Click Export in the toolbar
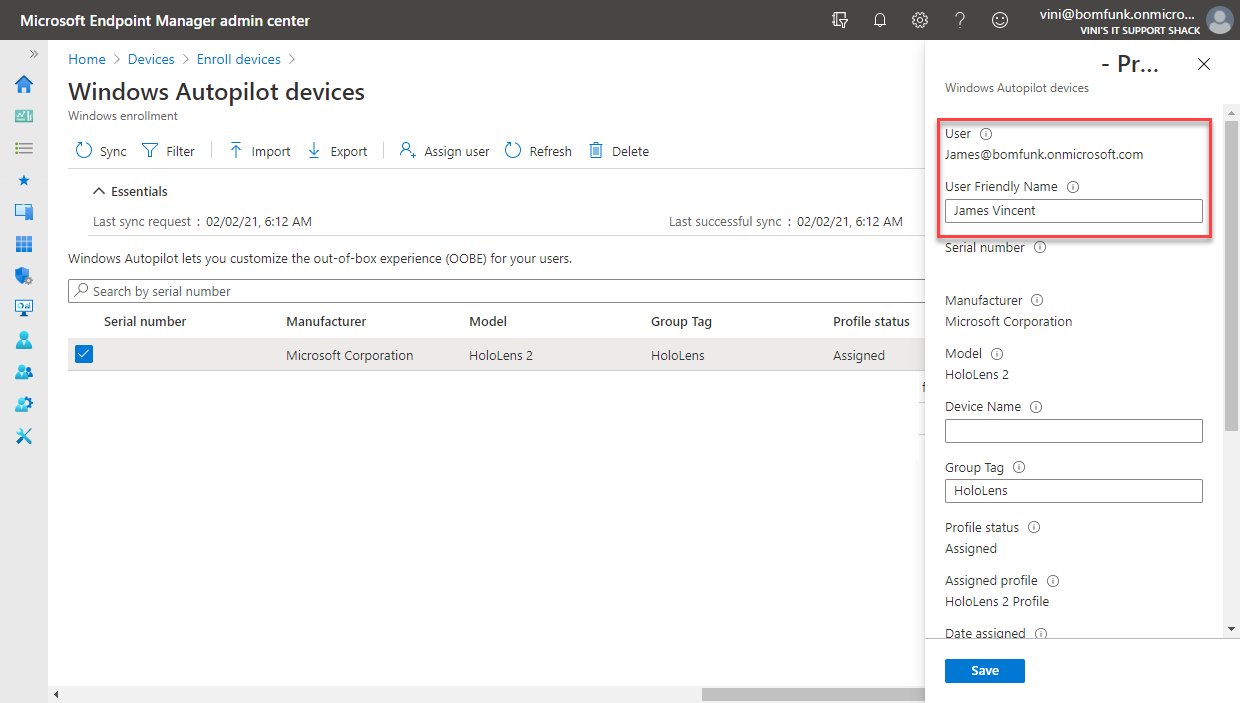 coord(337,151)
